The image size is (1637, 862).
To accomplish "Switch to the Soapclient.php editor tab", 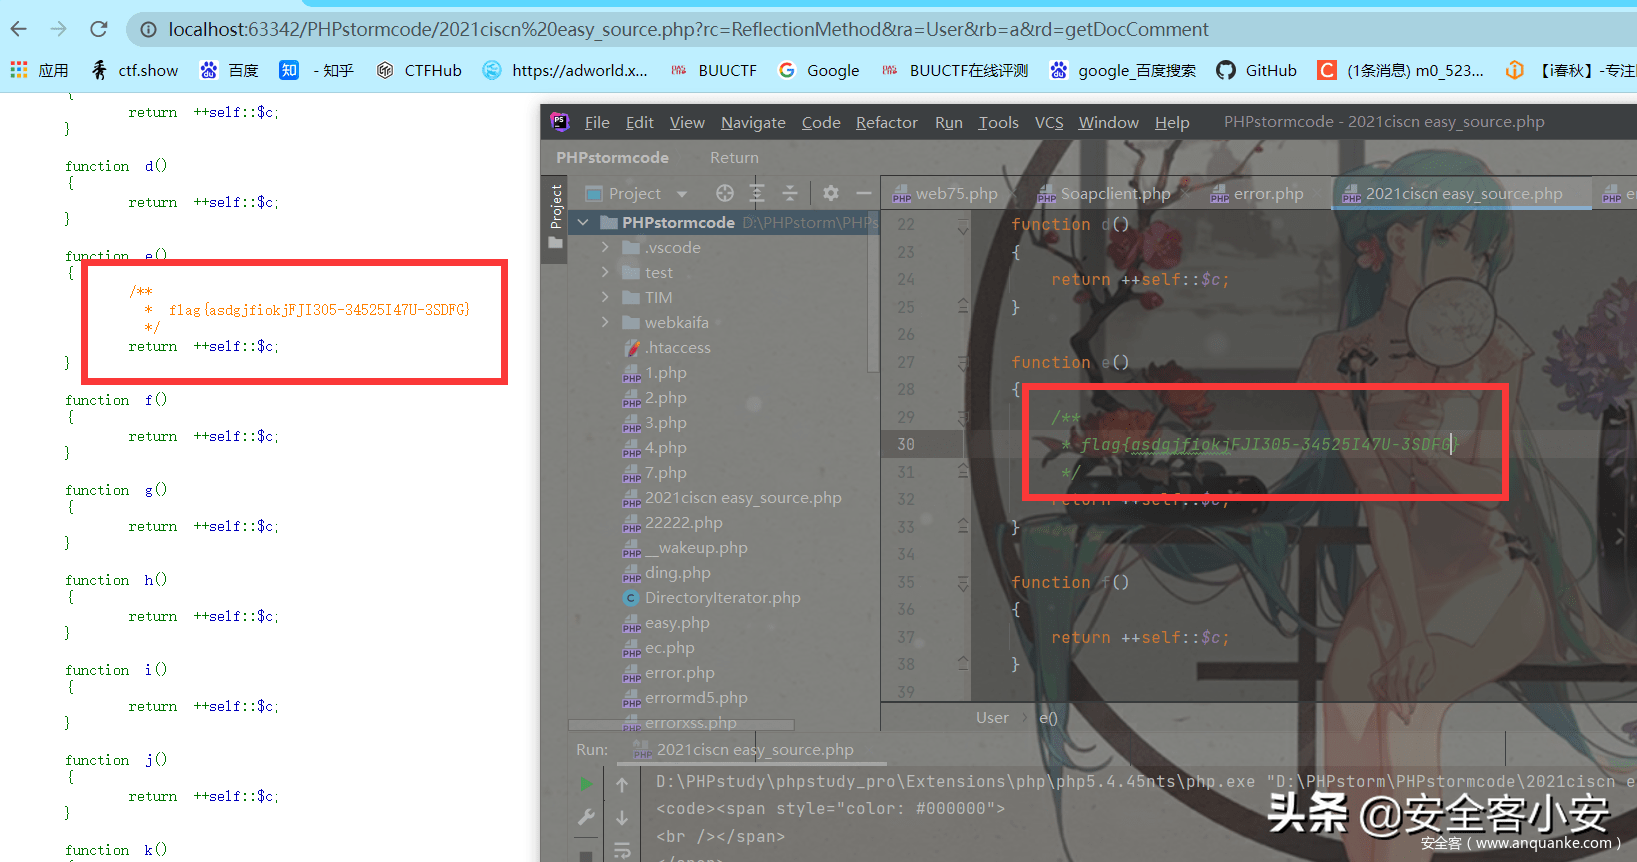I will click(x=1104, y=194).
